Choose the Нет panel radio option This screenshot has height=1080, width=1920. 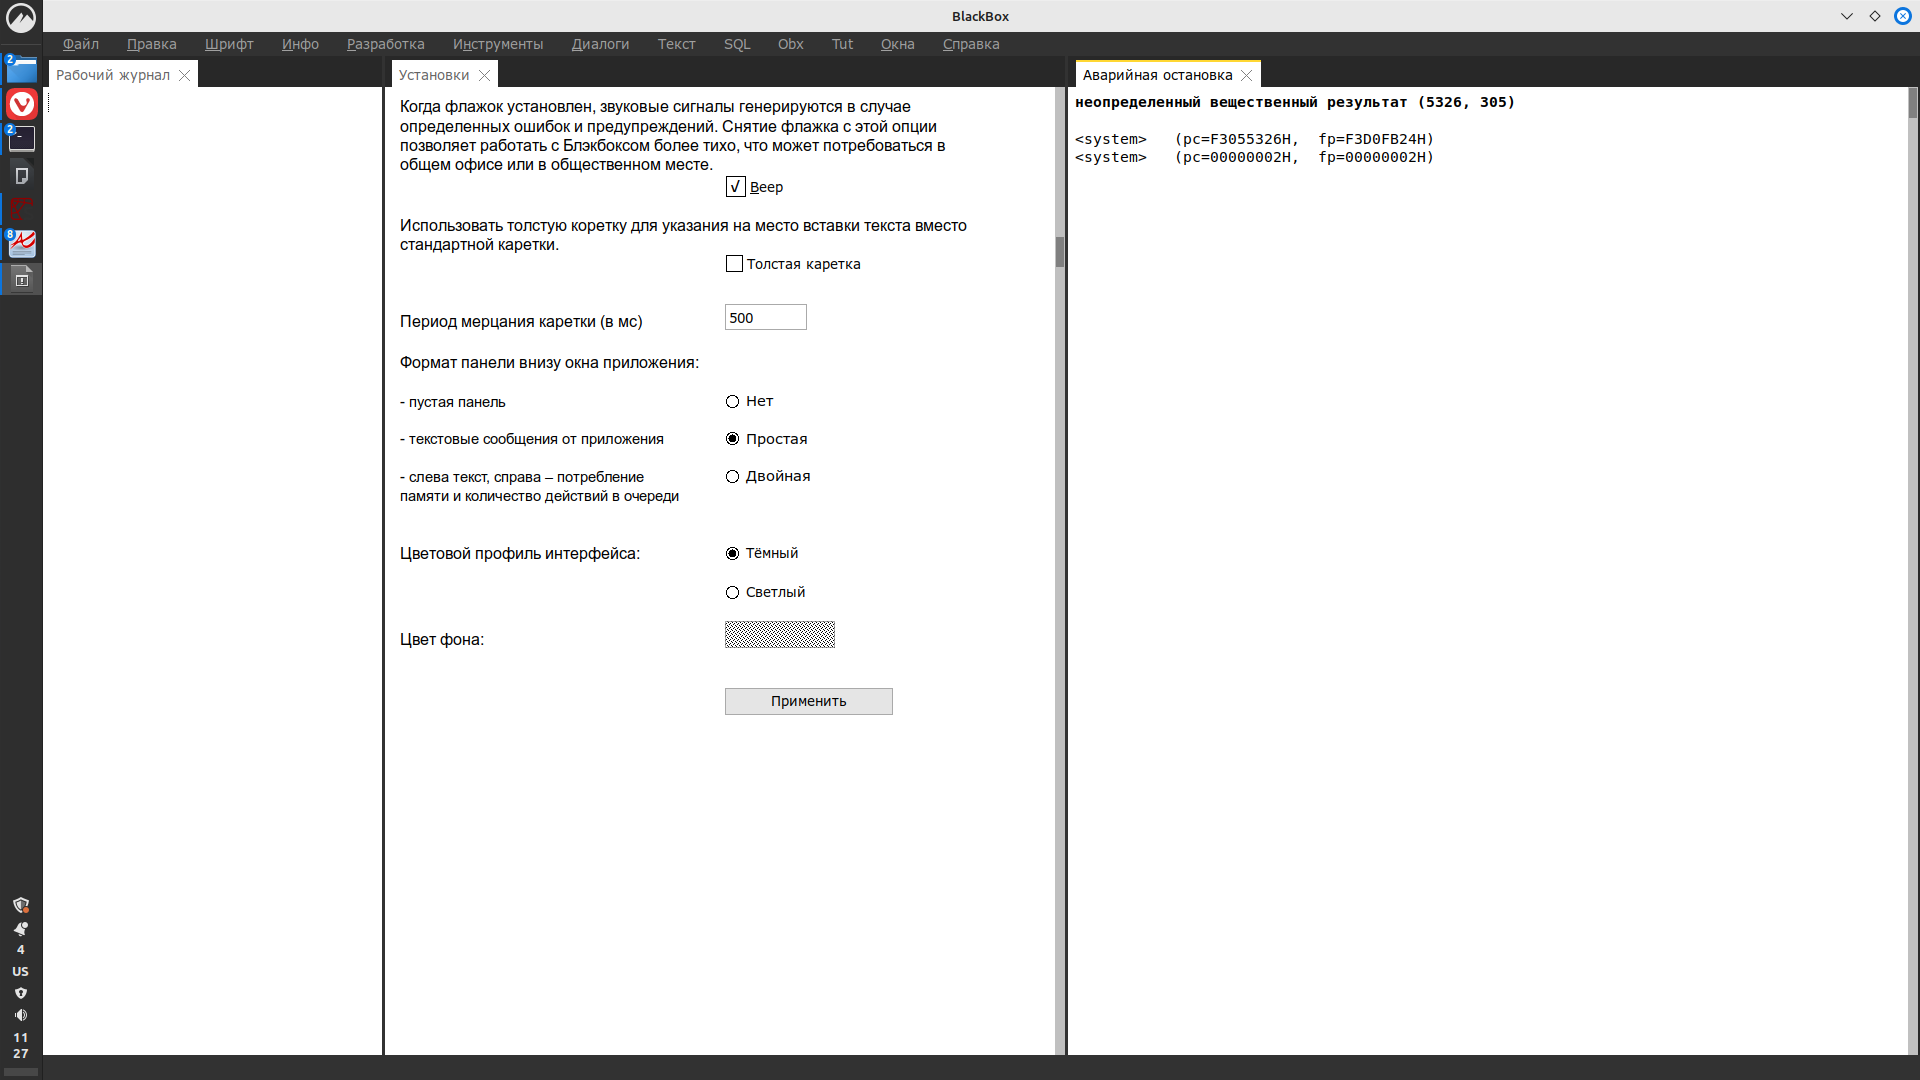click(x=732, y=402)
